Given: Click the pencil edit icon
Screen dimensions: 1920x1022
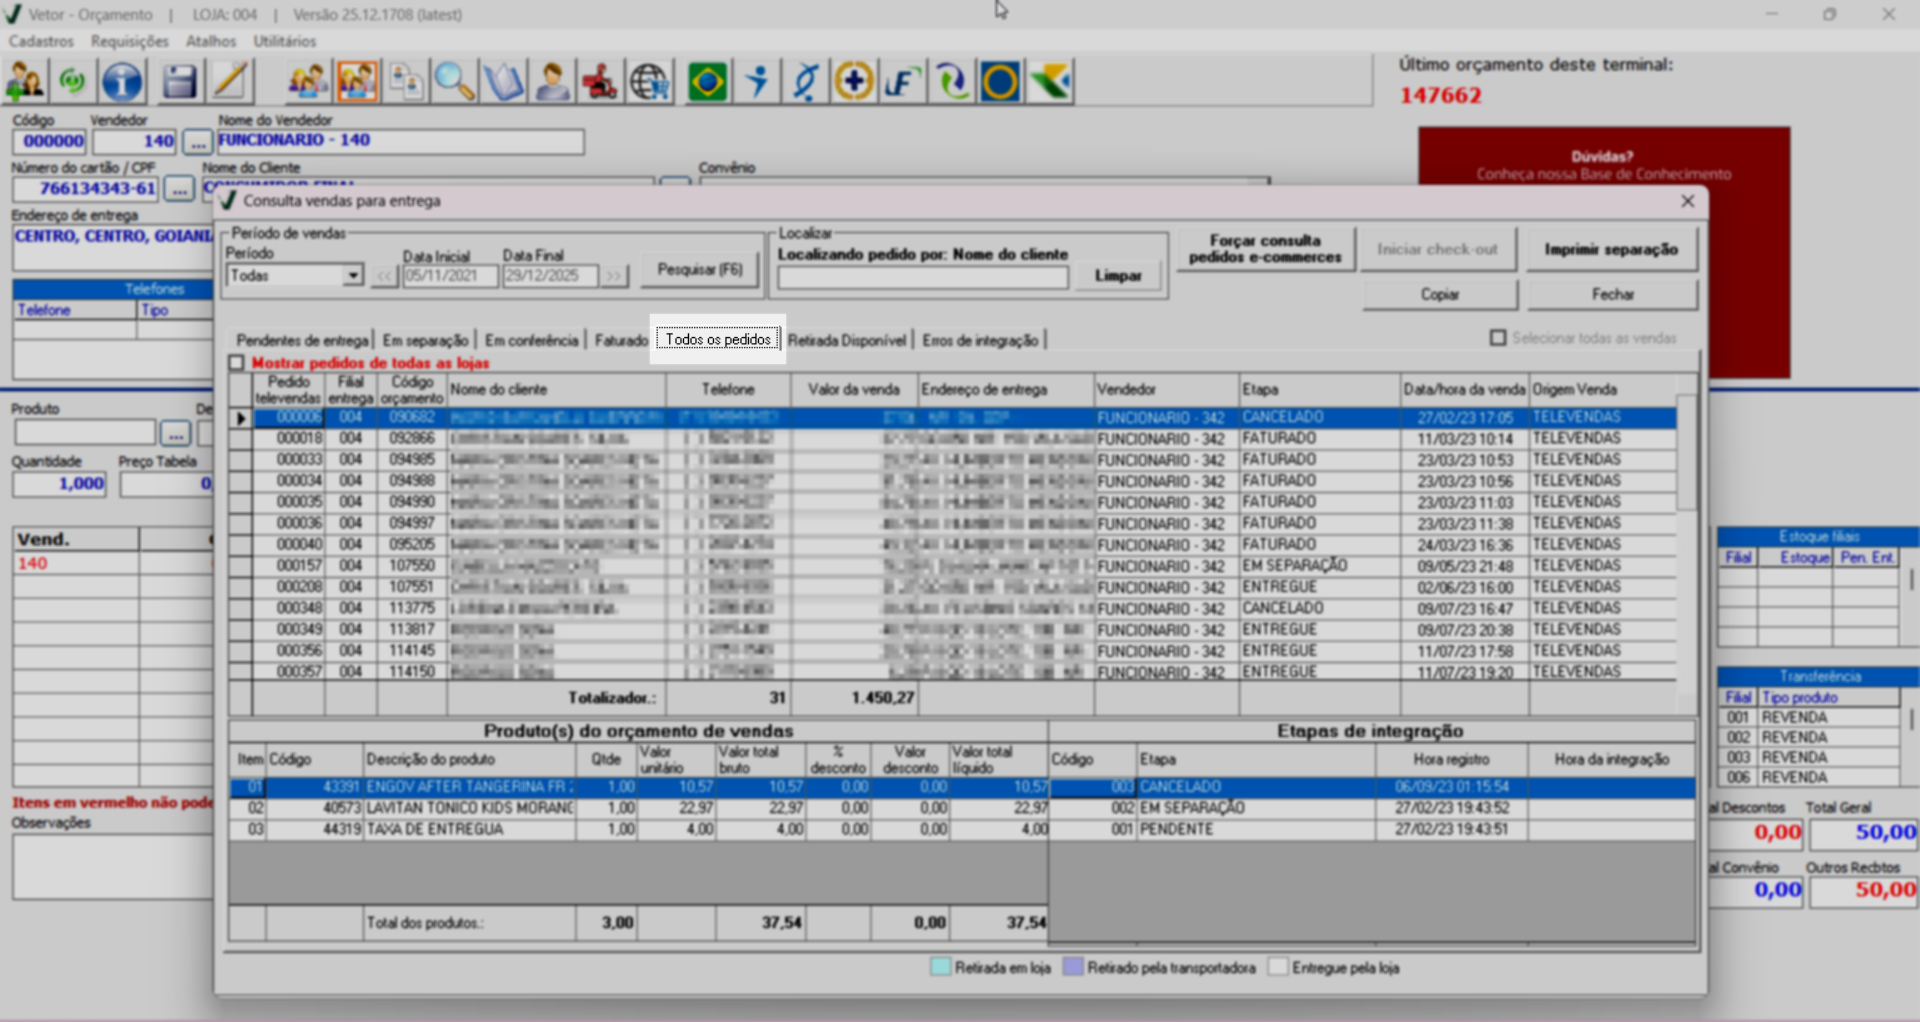Looking at the screenshot, I should coord(230,82).
